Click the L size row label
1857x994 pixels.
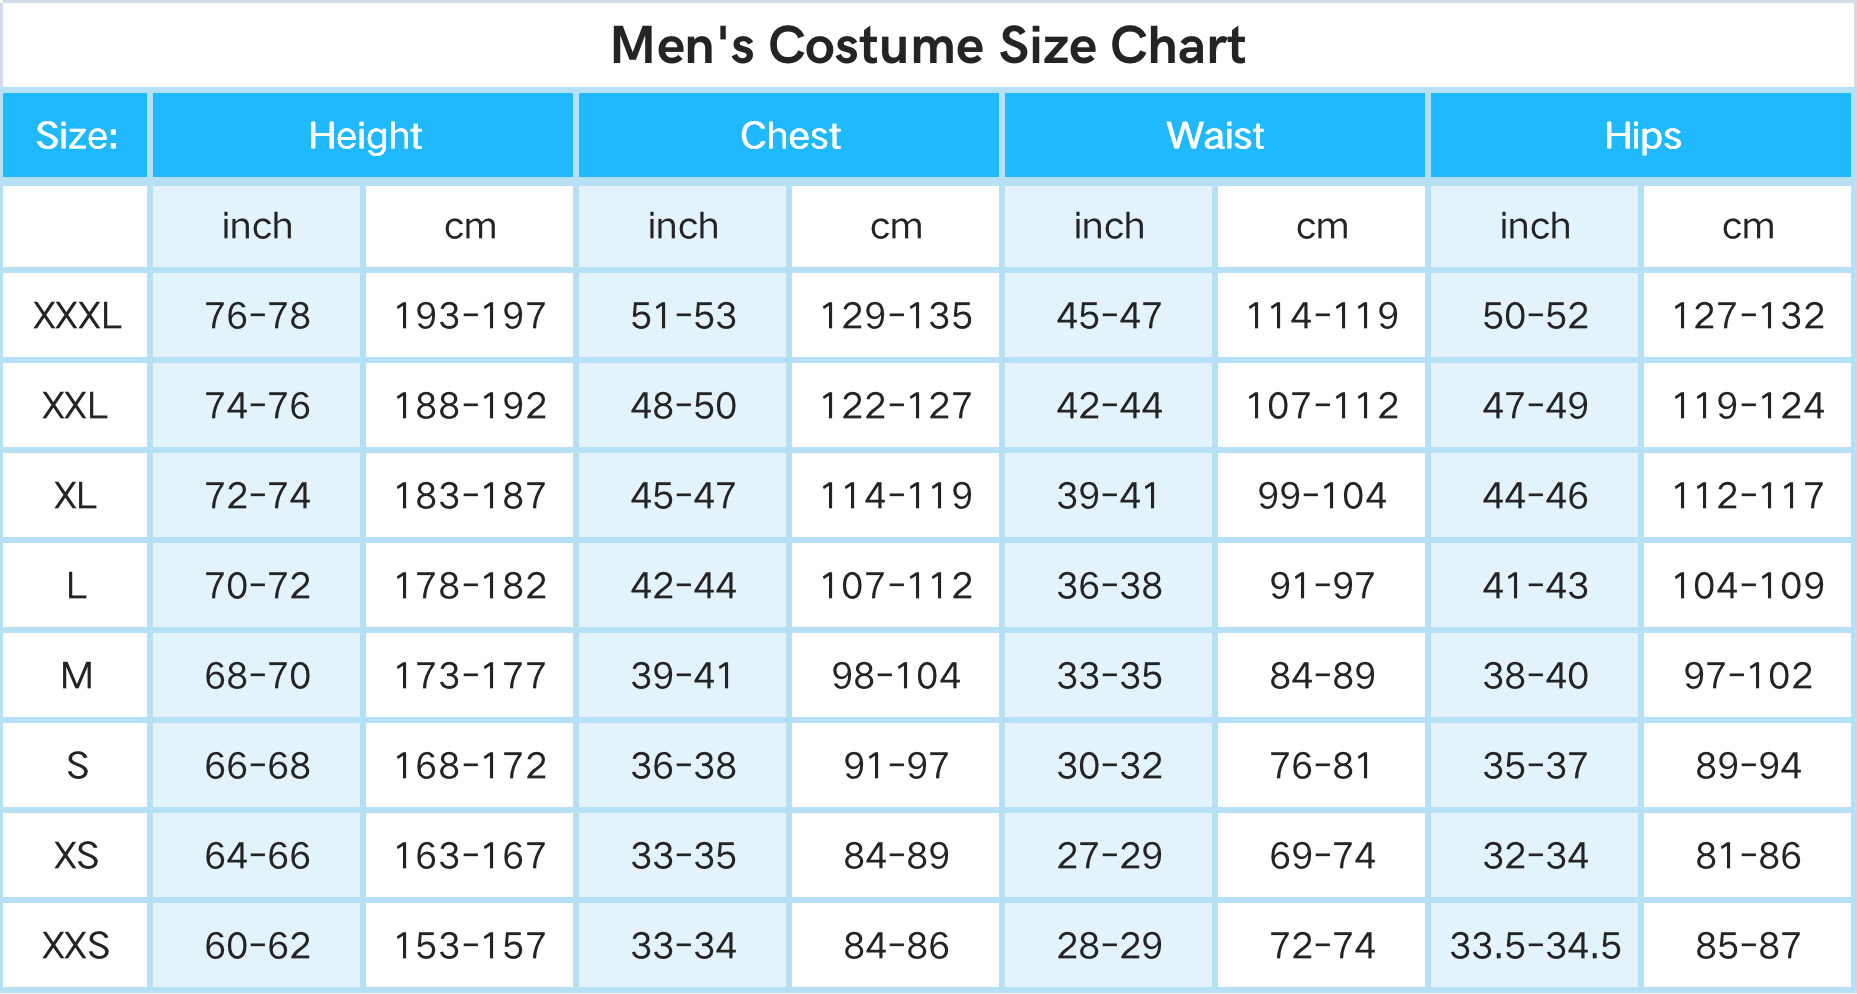76,586
